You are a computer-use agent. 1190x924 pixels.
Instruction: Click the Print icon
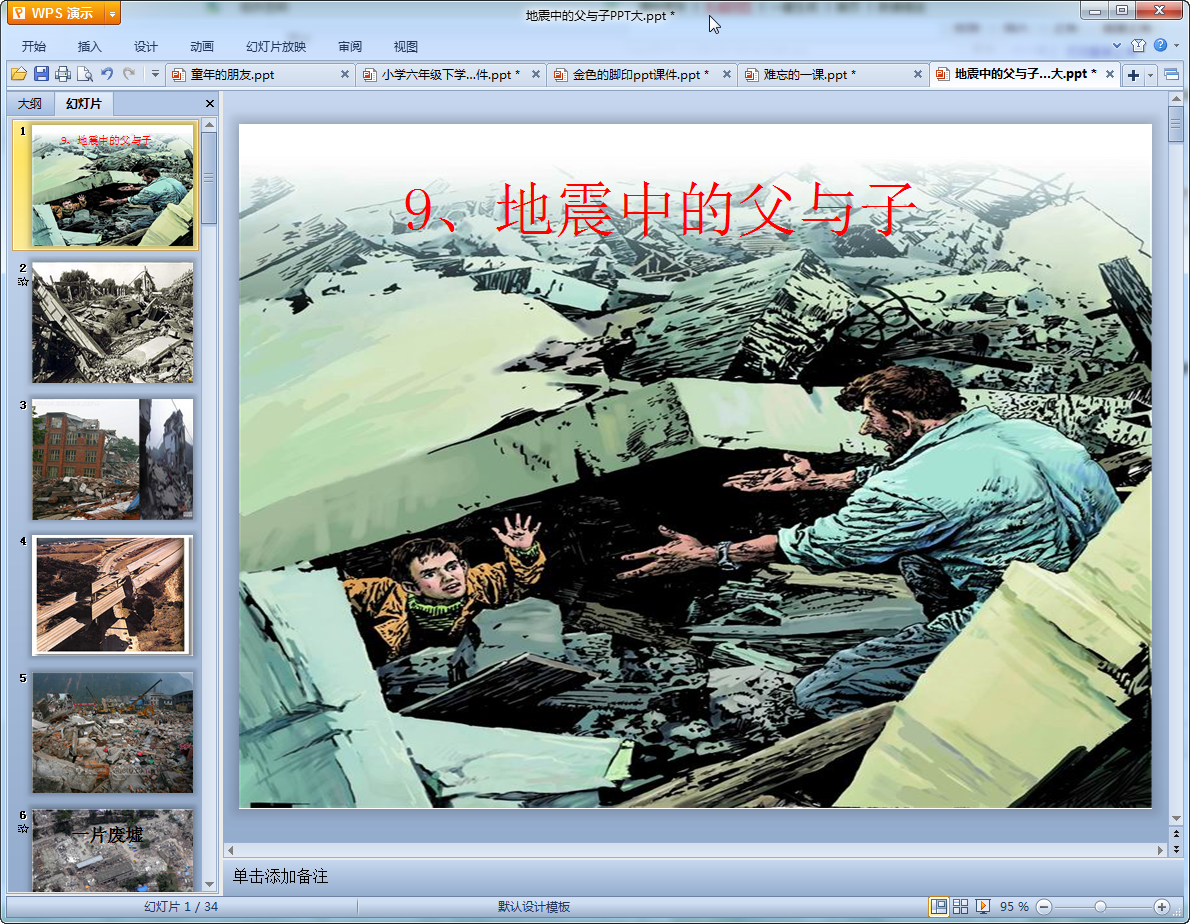coord(63,74)
